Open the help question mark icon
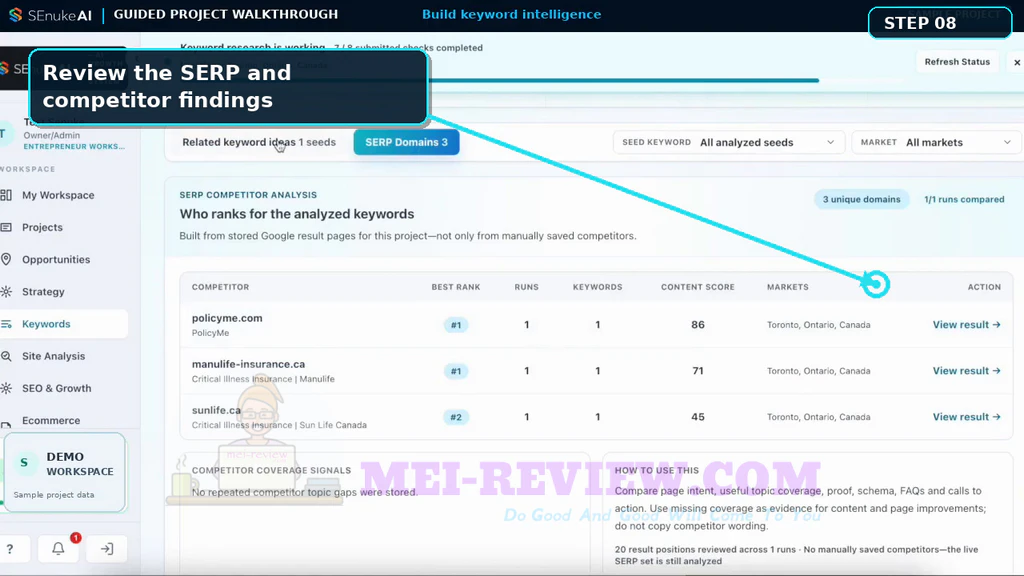 click(10, 549)
